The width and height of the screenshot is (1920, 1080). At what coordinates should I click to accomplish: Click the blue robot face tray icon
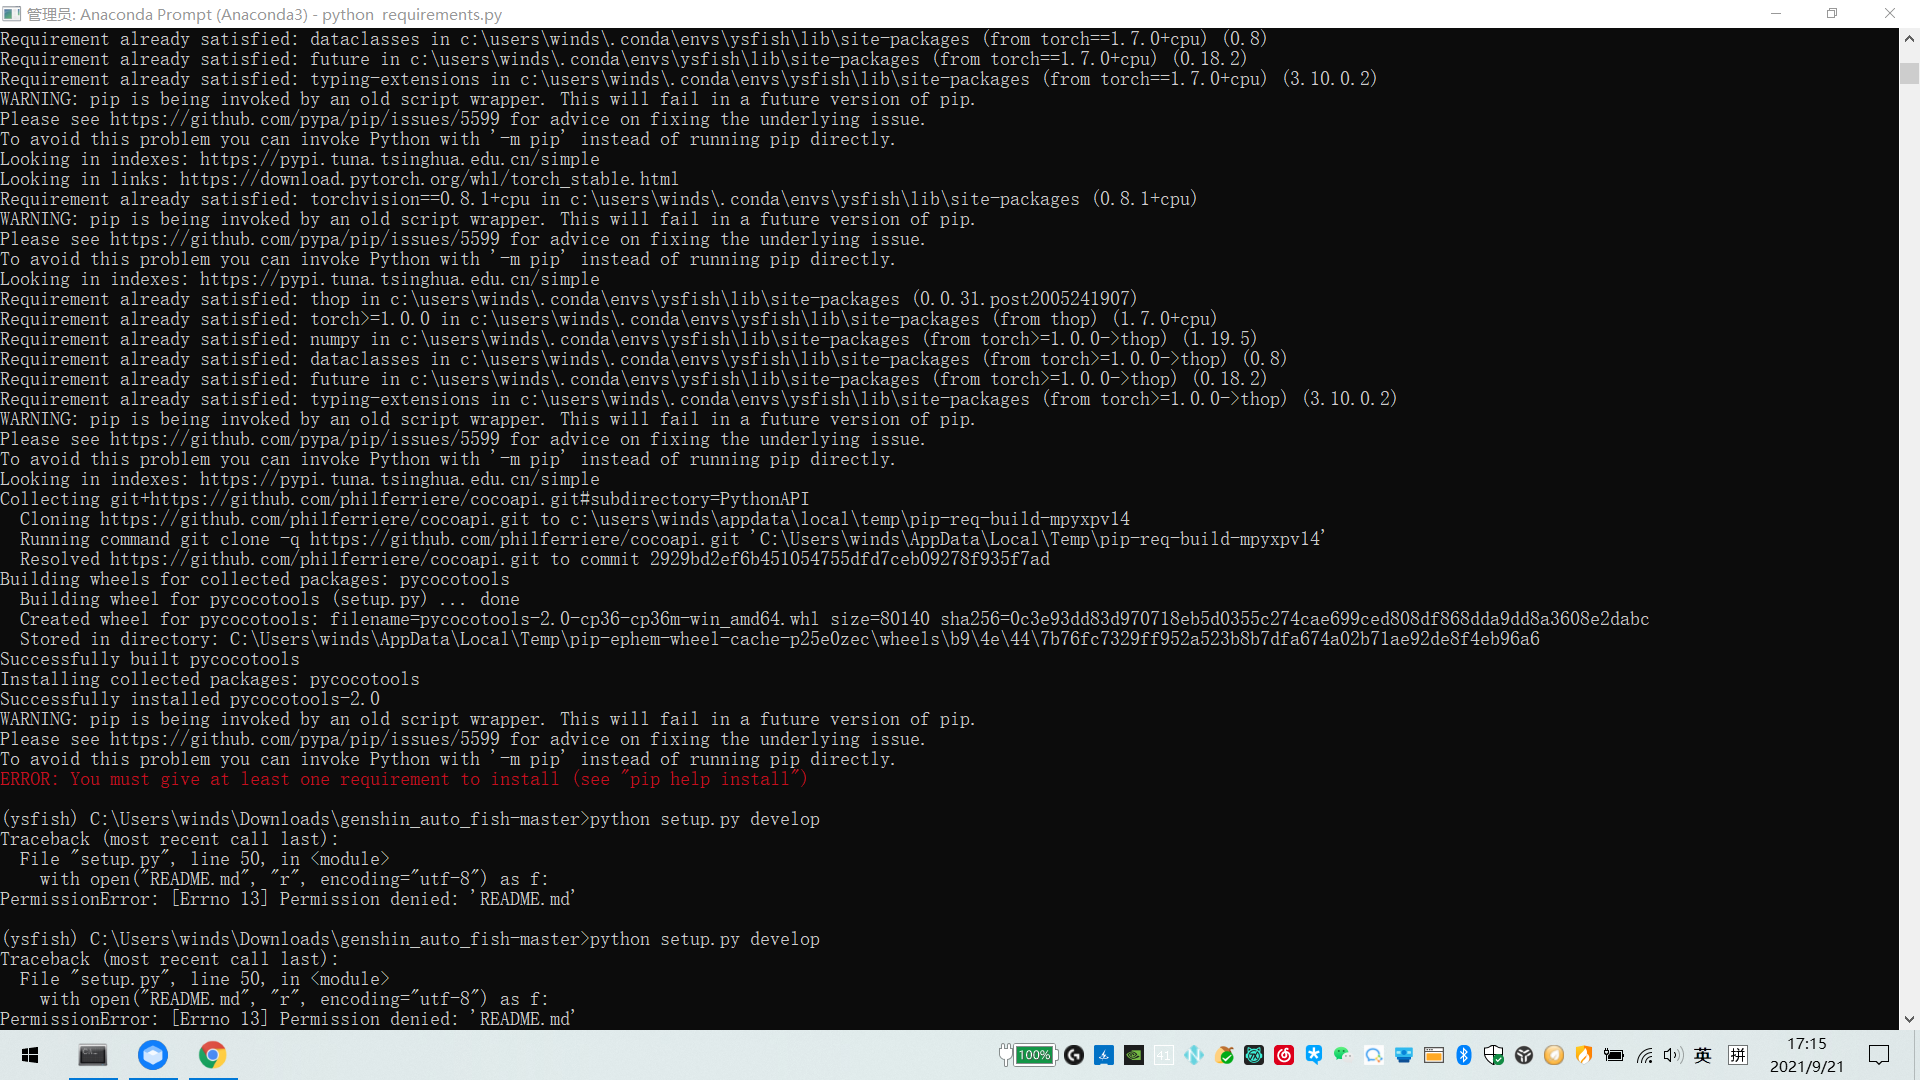1404,1055
